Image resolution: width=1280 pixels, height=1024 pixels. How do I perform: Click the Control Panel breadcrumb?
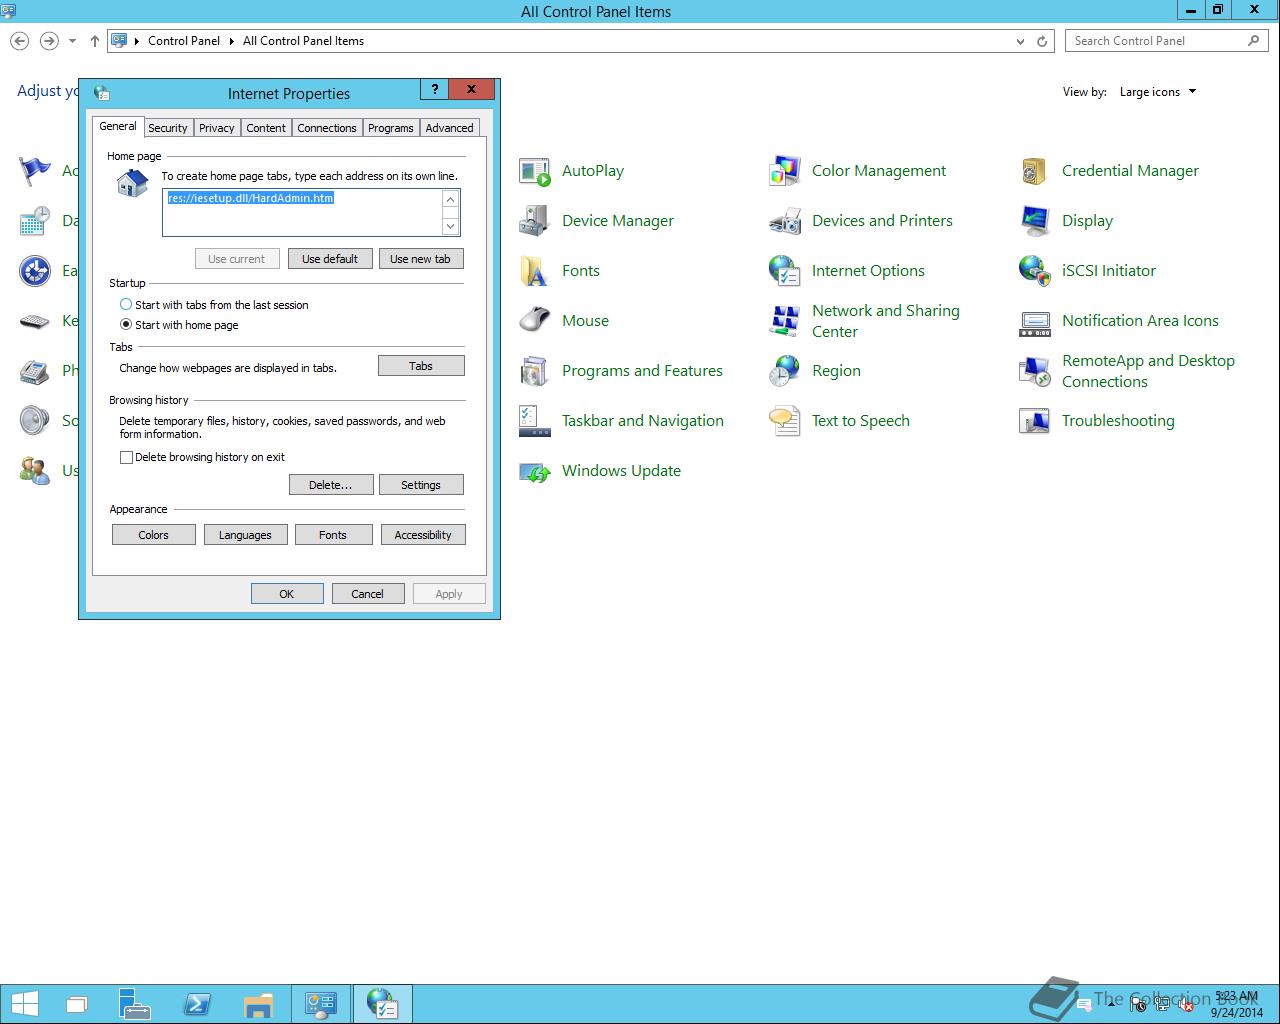[x=184, y=41]
